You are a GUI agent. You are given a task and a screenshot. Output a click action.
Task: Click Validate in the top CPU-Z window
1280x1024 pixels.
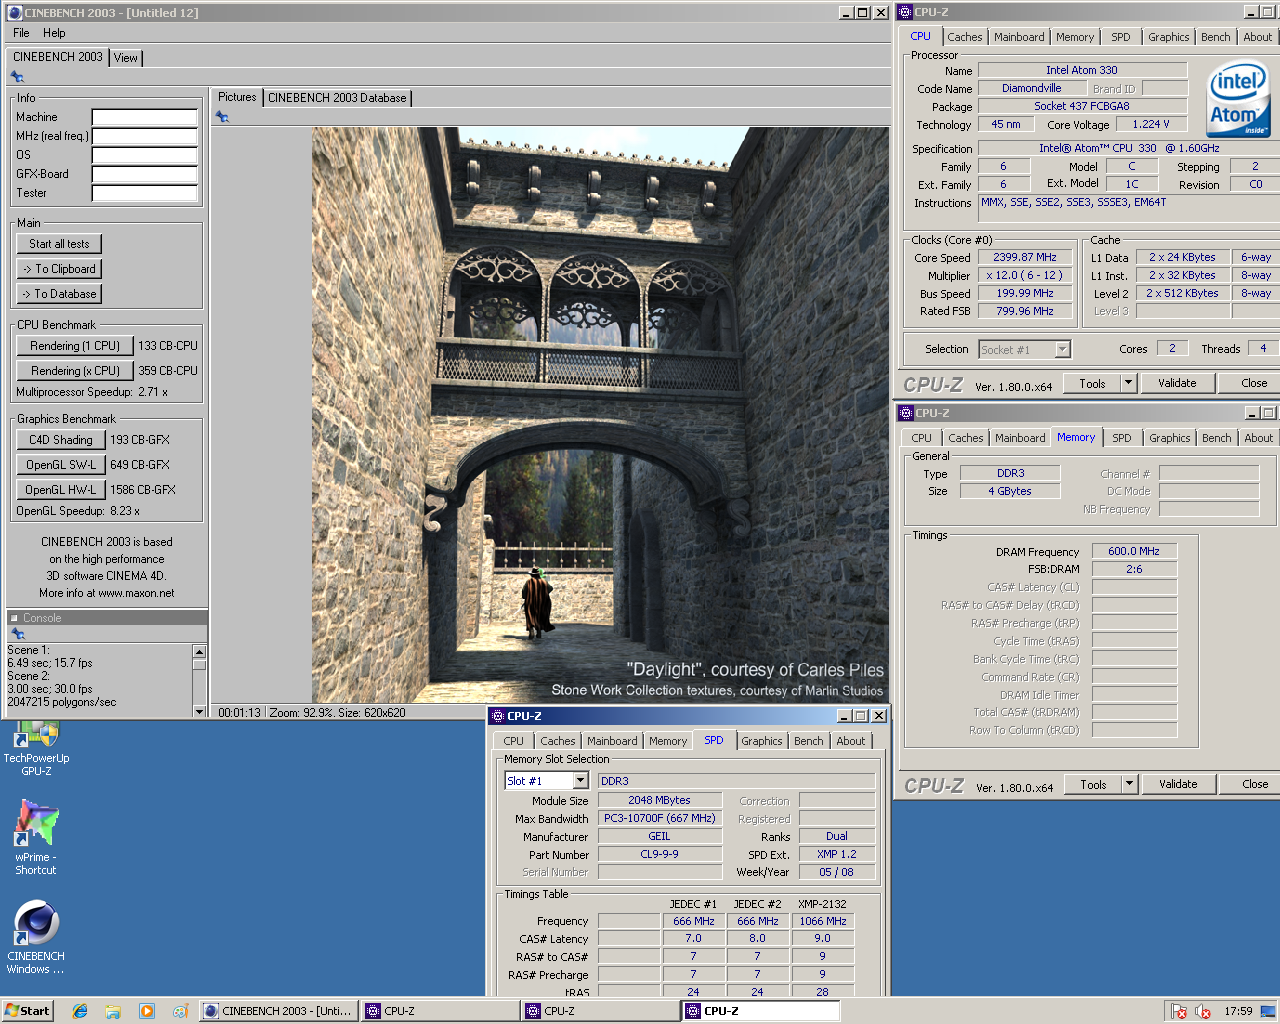coord(1177,383)
